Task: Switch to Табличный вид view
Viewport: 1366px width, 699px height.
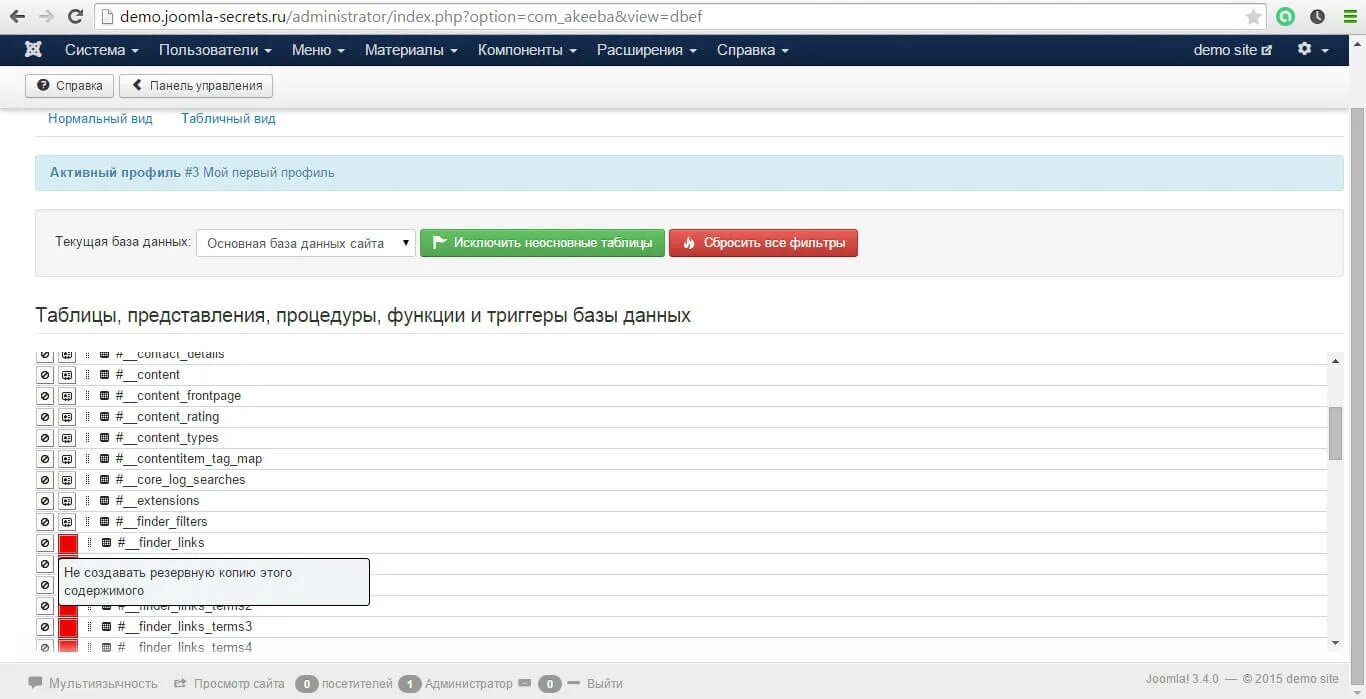Action: (228, 118)
